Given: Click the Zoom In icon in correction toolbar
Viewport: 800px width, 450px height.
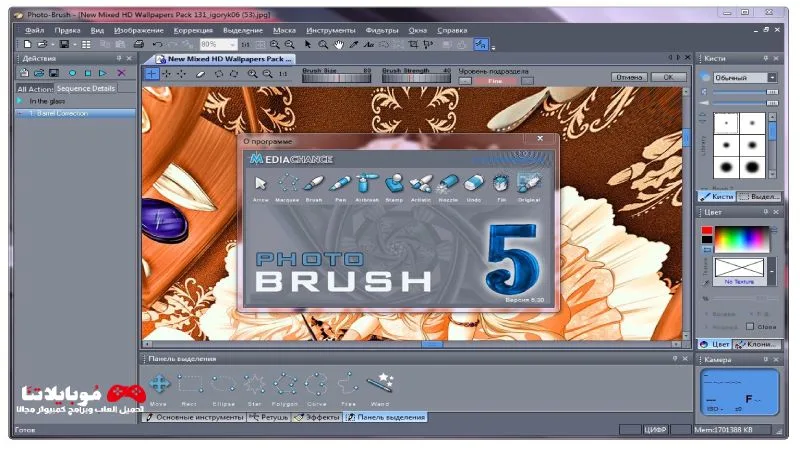Looking at the screenshot, I should (x=253, y=74).
